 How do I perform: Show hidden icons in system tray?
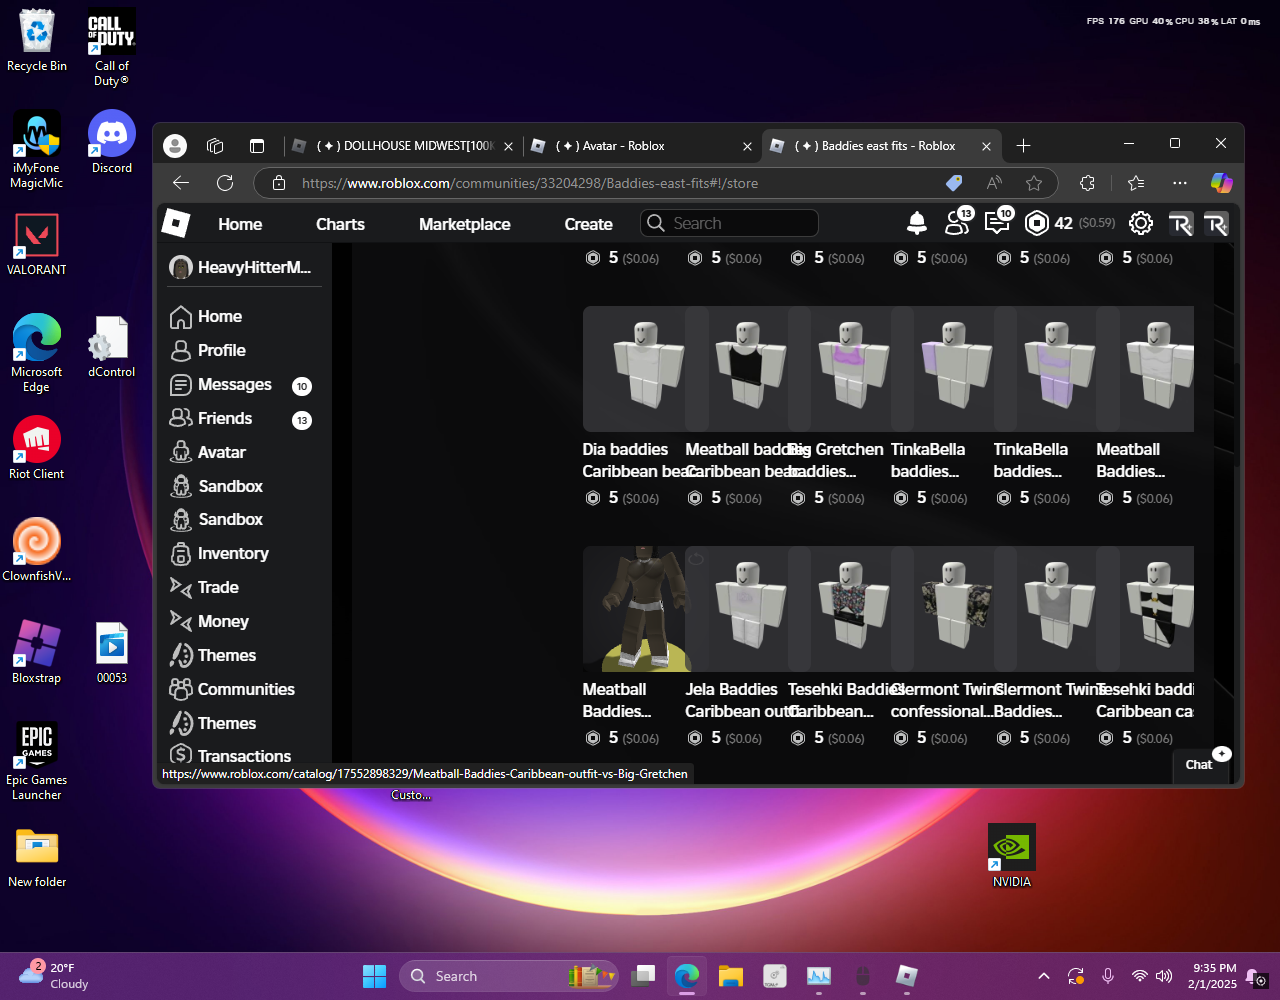tap(1044, 976)
